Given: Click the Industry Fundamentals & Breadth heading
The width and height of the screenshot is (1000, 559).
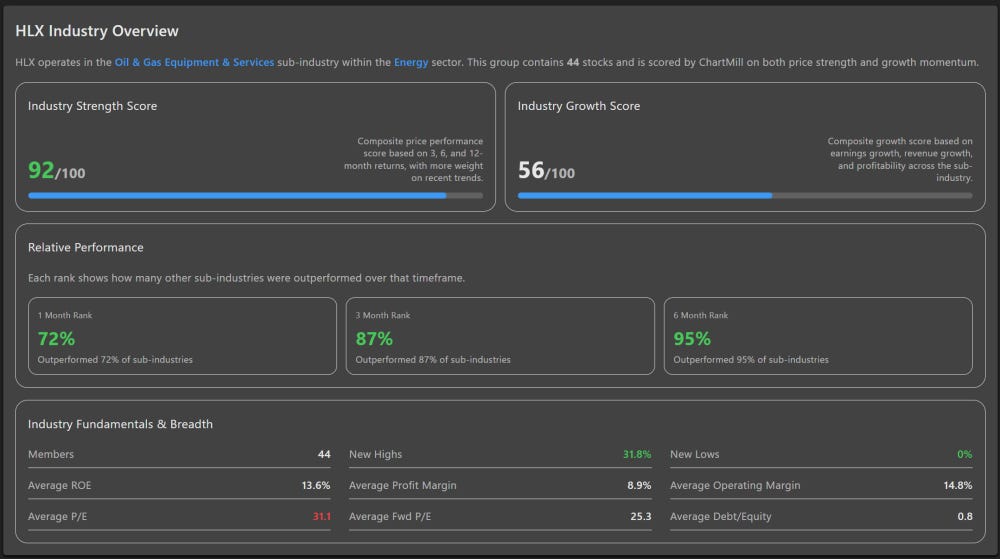Looking at the screenshot, I should pyautogui.click(x=121, y=424).
